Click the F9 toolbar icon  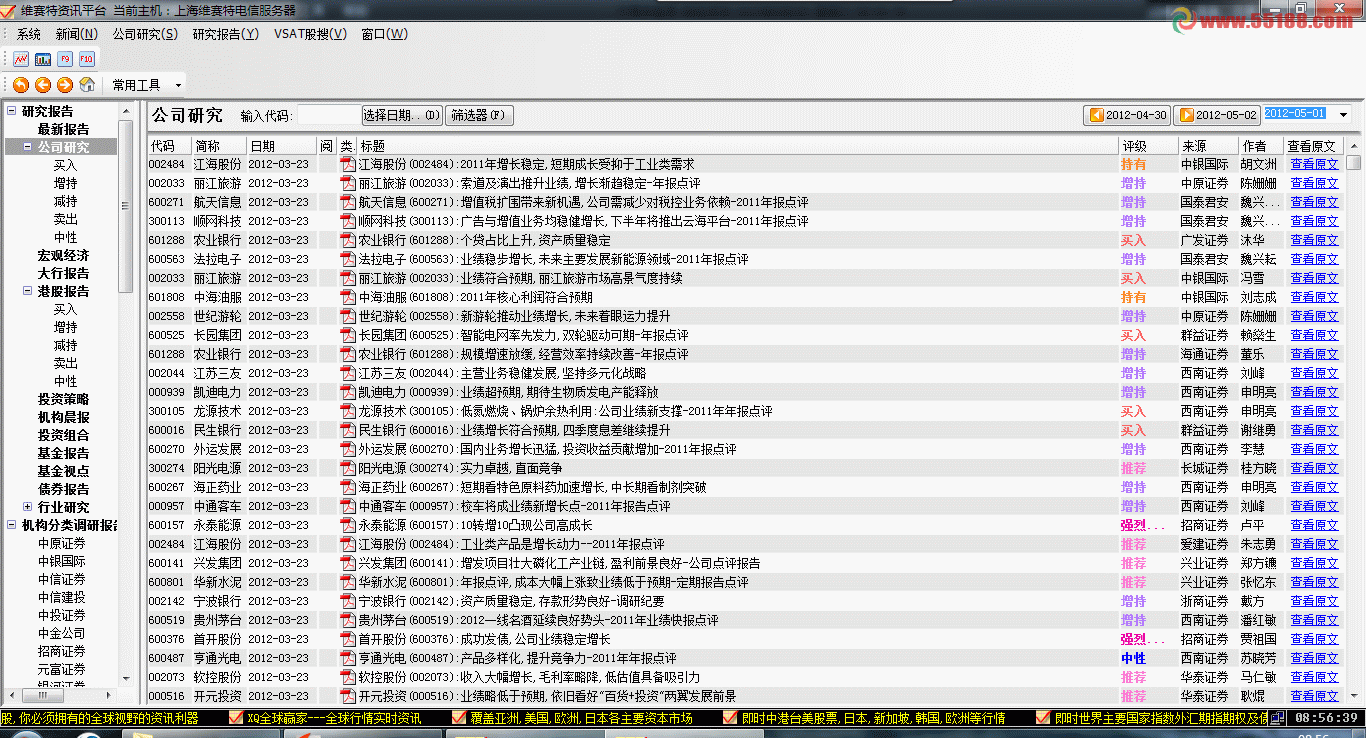pyautogui.click(x=65, y=59)
